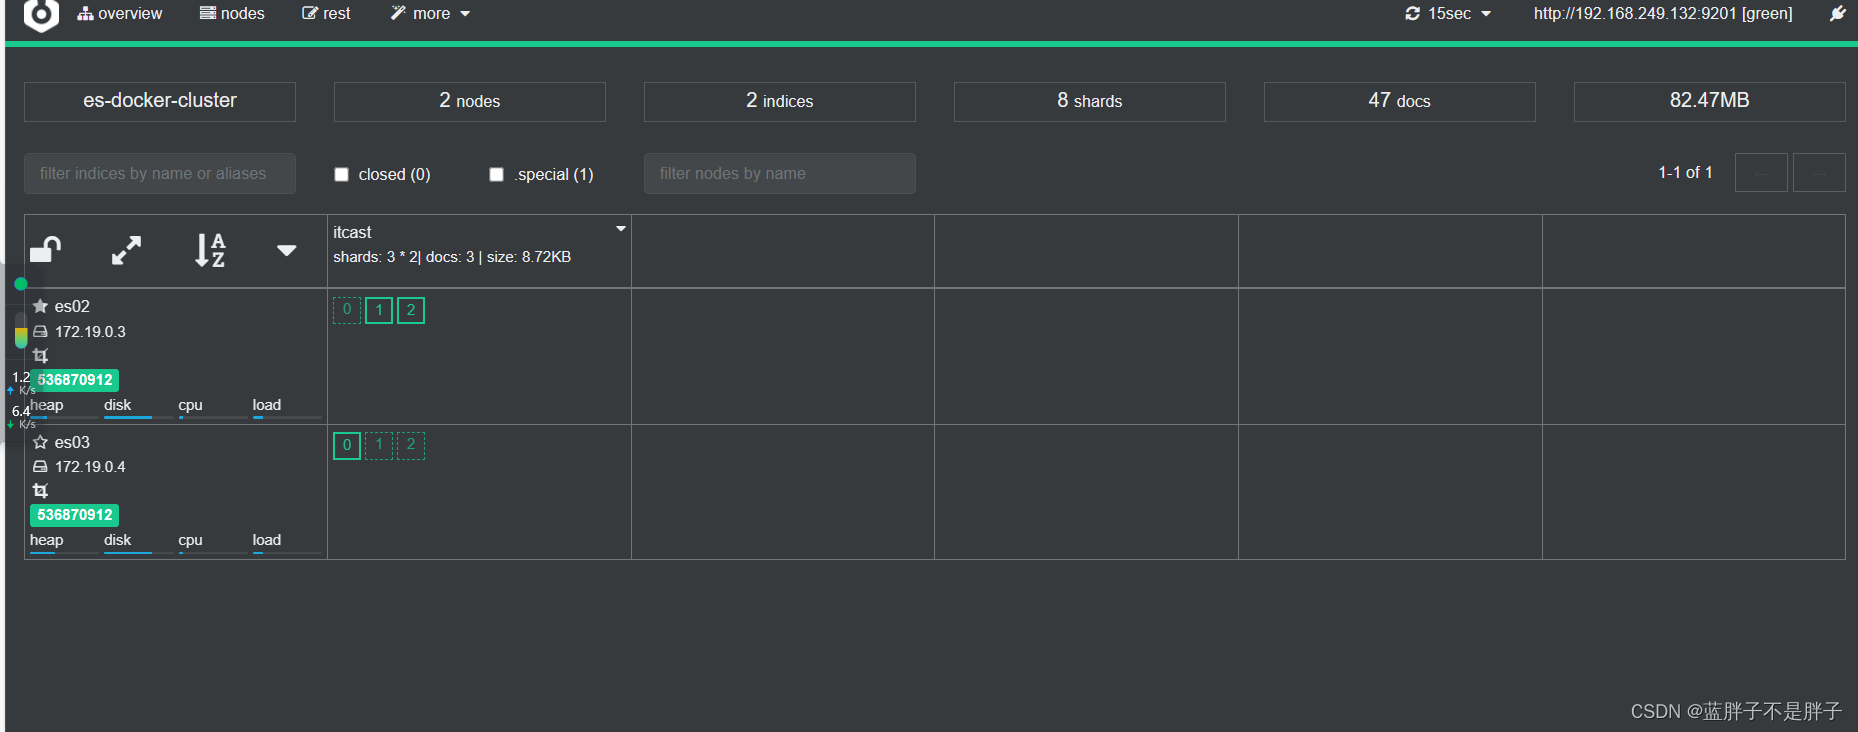Viewport: 1858px width, 732px height.
Task: Click the connection plug icon
Action: pos(1838,14)
